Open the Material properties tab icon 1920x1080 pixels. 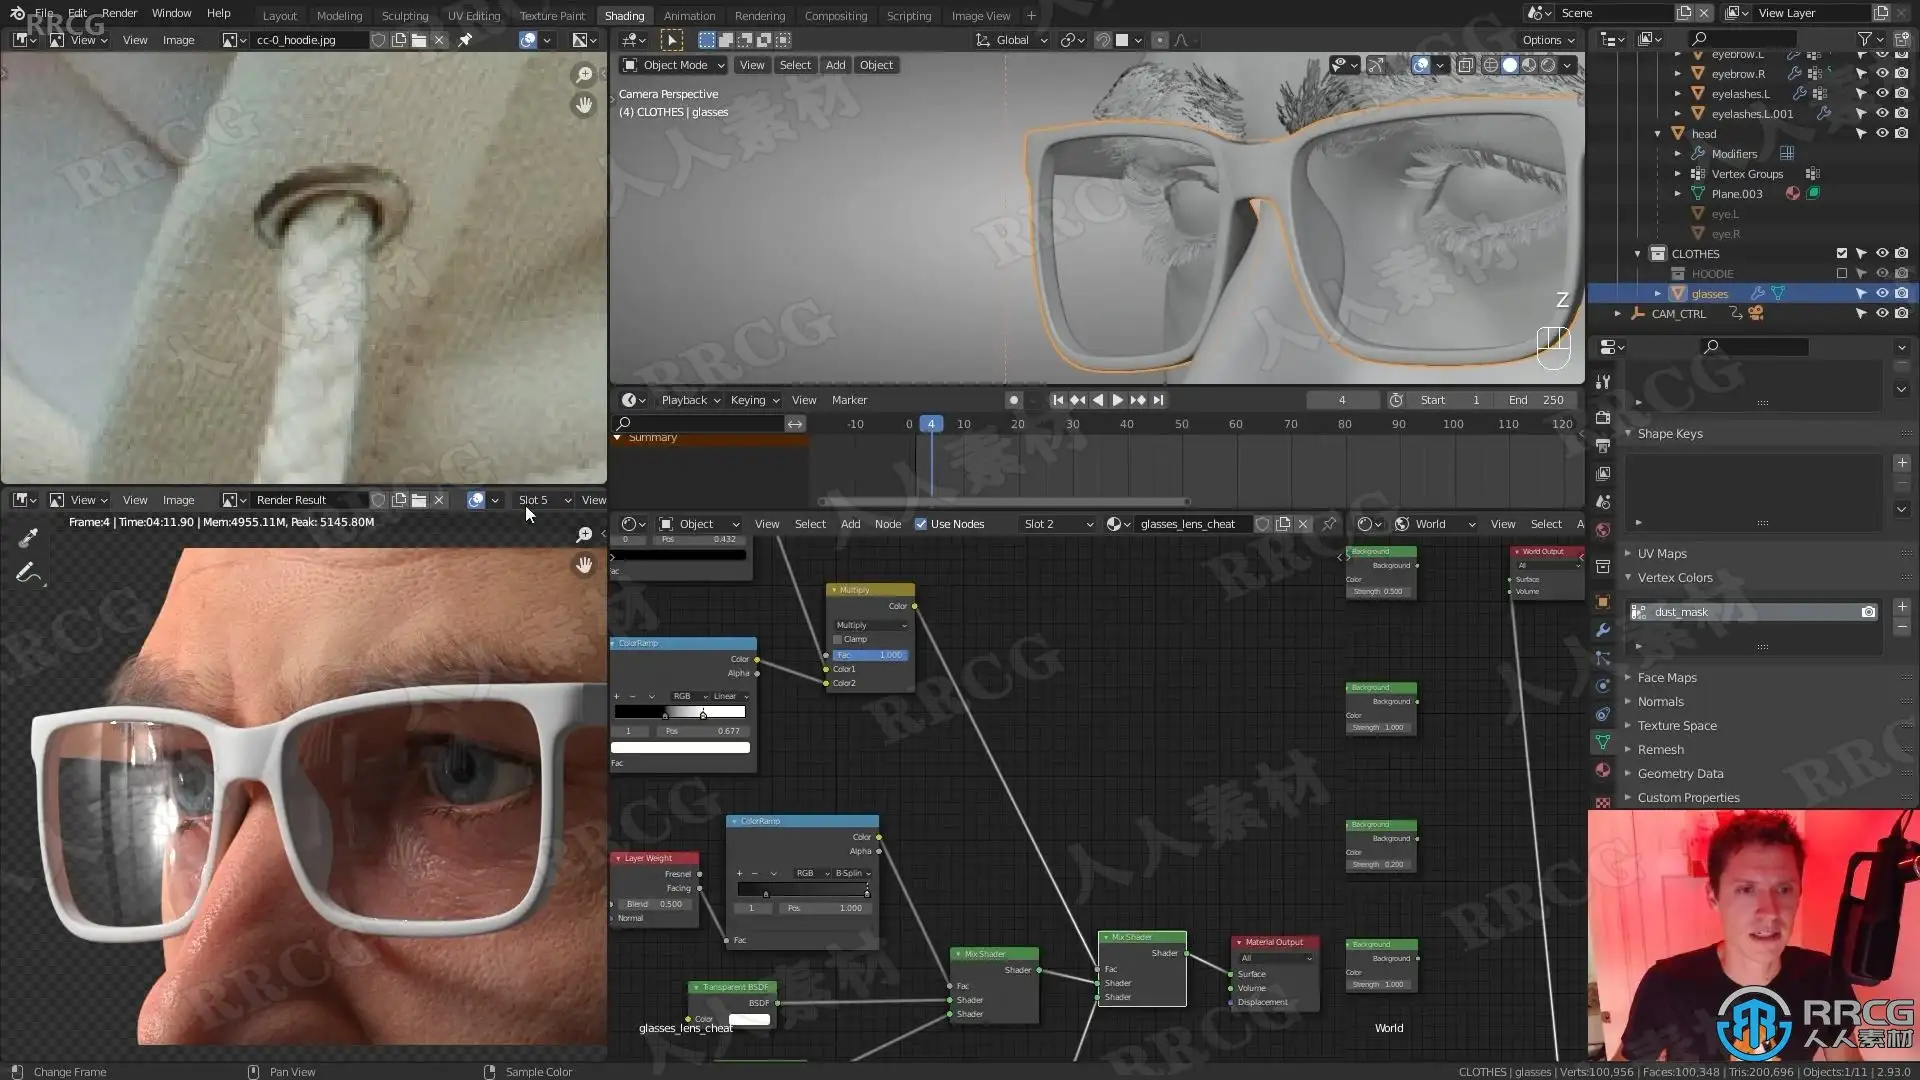[x=1603, y=770]
